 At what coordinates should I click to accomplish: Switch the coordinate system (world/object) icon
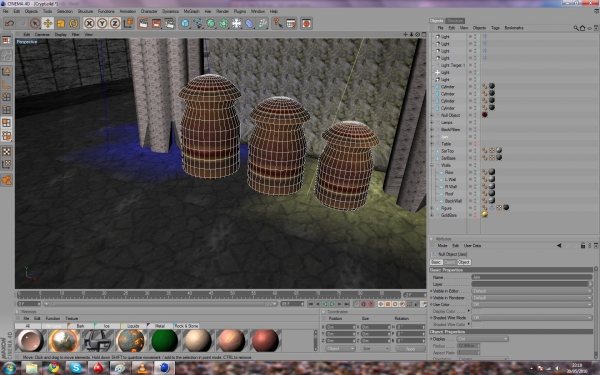coord(128,23)
